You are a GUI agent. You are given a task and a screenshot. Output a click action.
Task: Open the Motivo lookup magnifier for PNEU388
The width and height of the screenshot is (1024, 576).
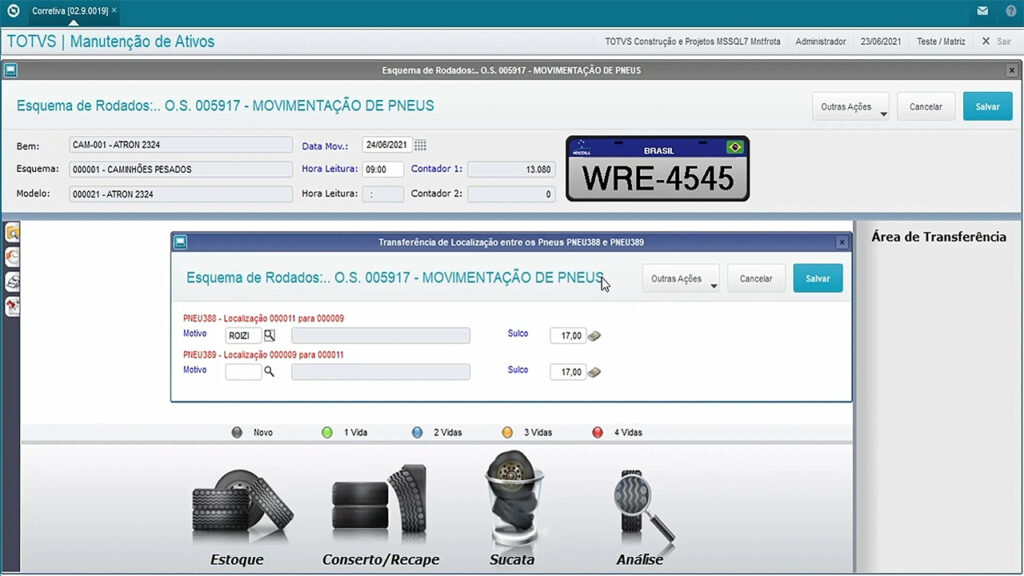point(269,336)
